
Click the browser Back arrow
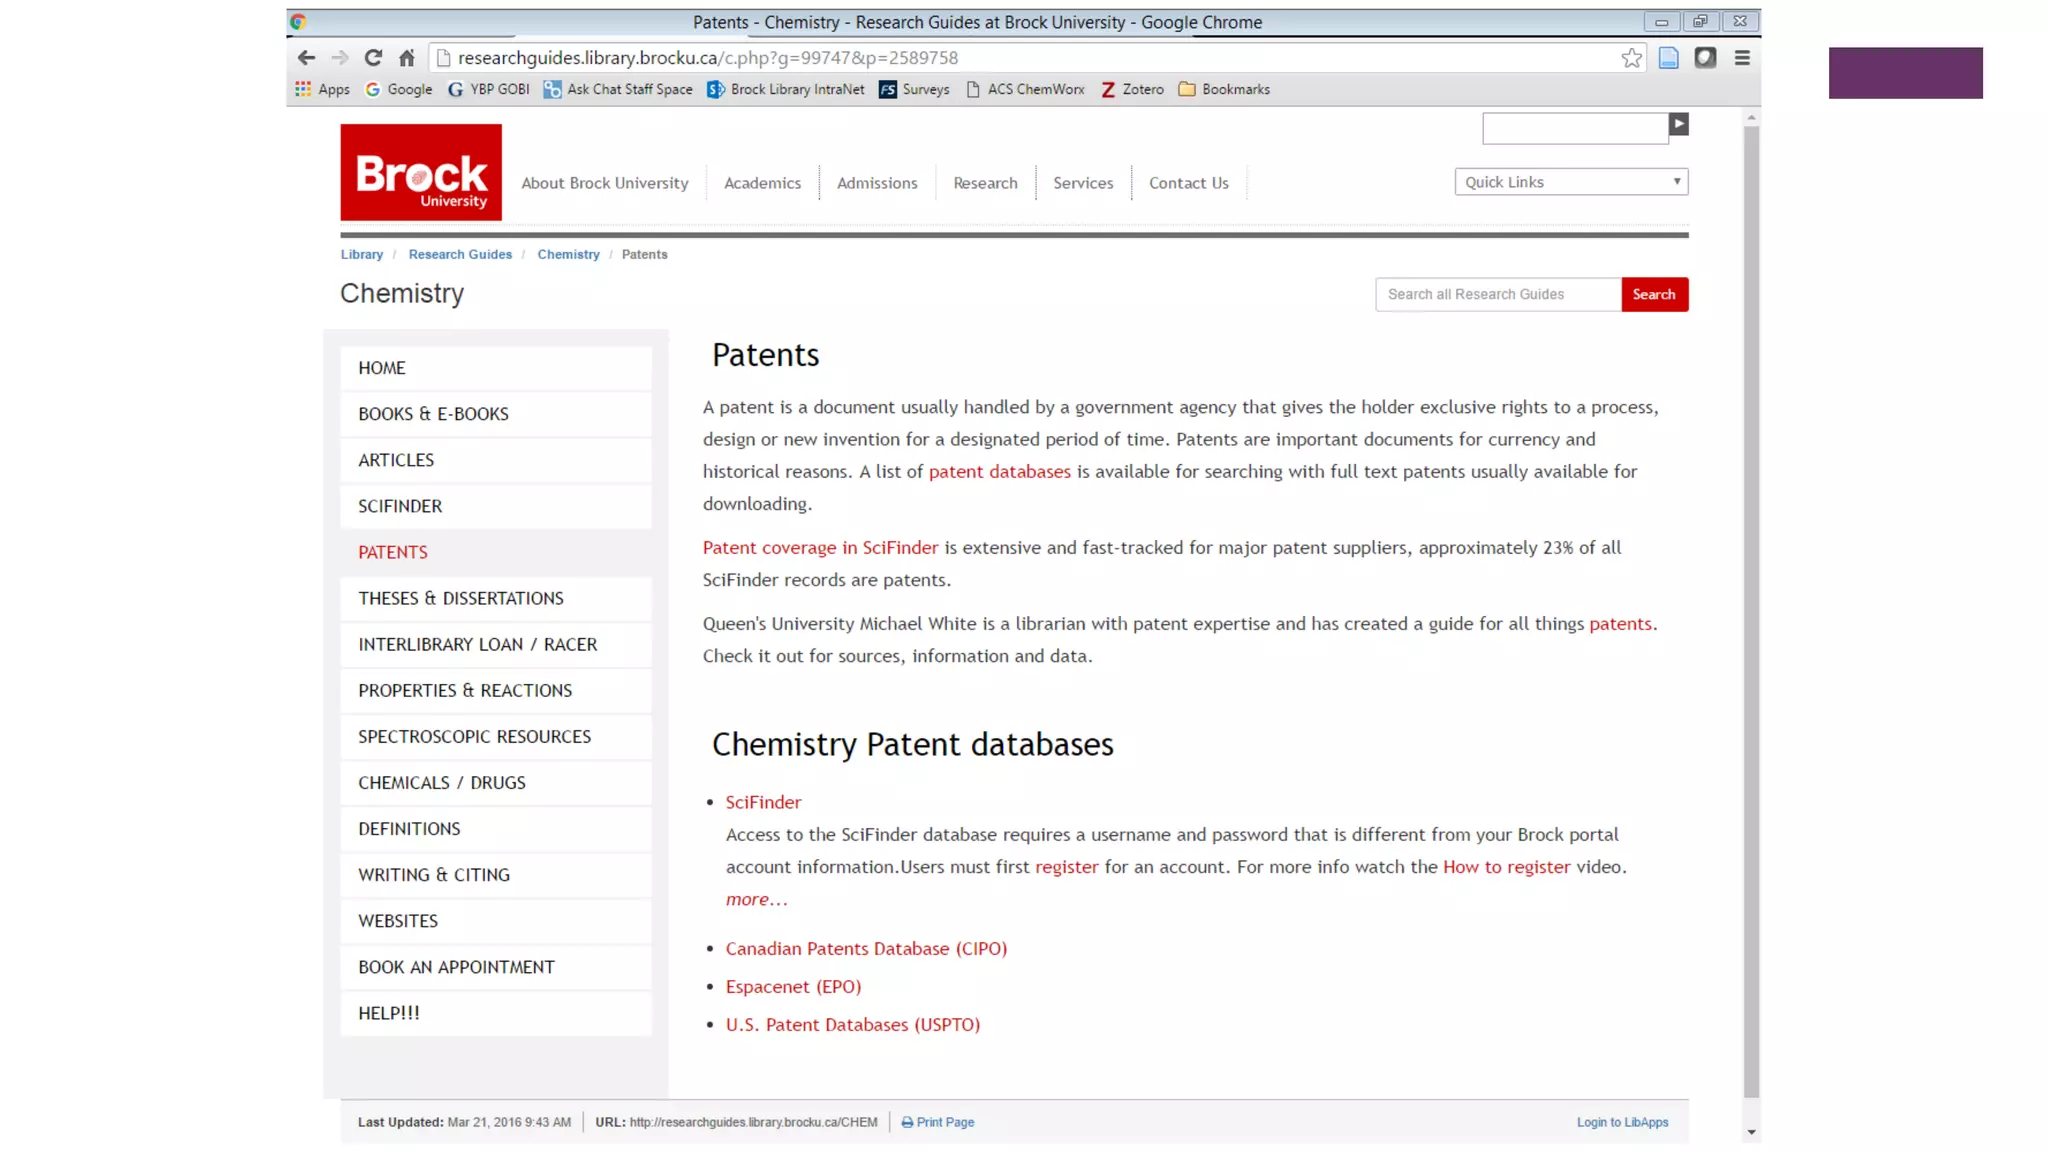(306, 58)
